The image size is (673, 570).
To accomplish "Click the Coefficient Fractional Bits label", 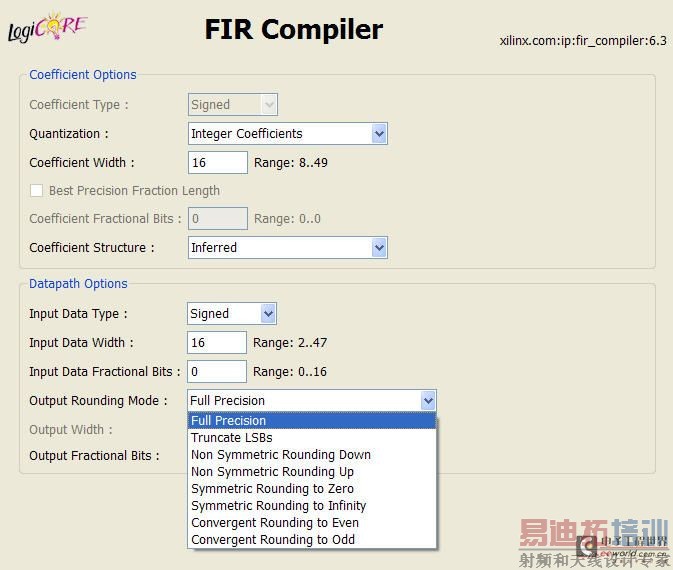I will [x=106, y=218].
